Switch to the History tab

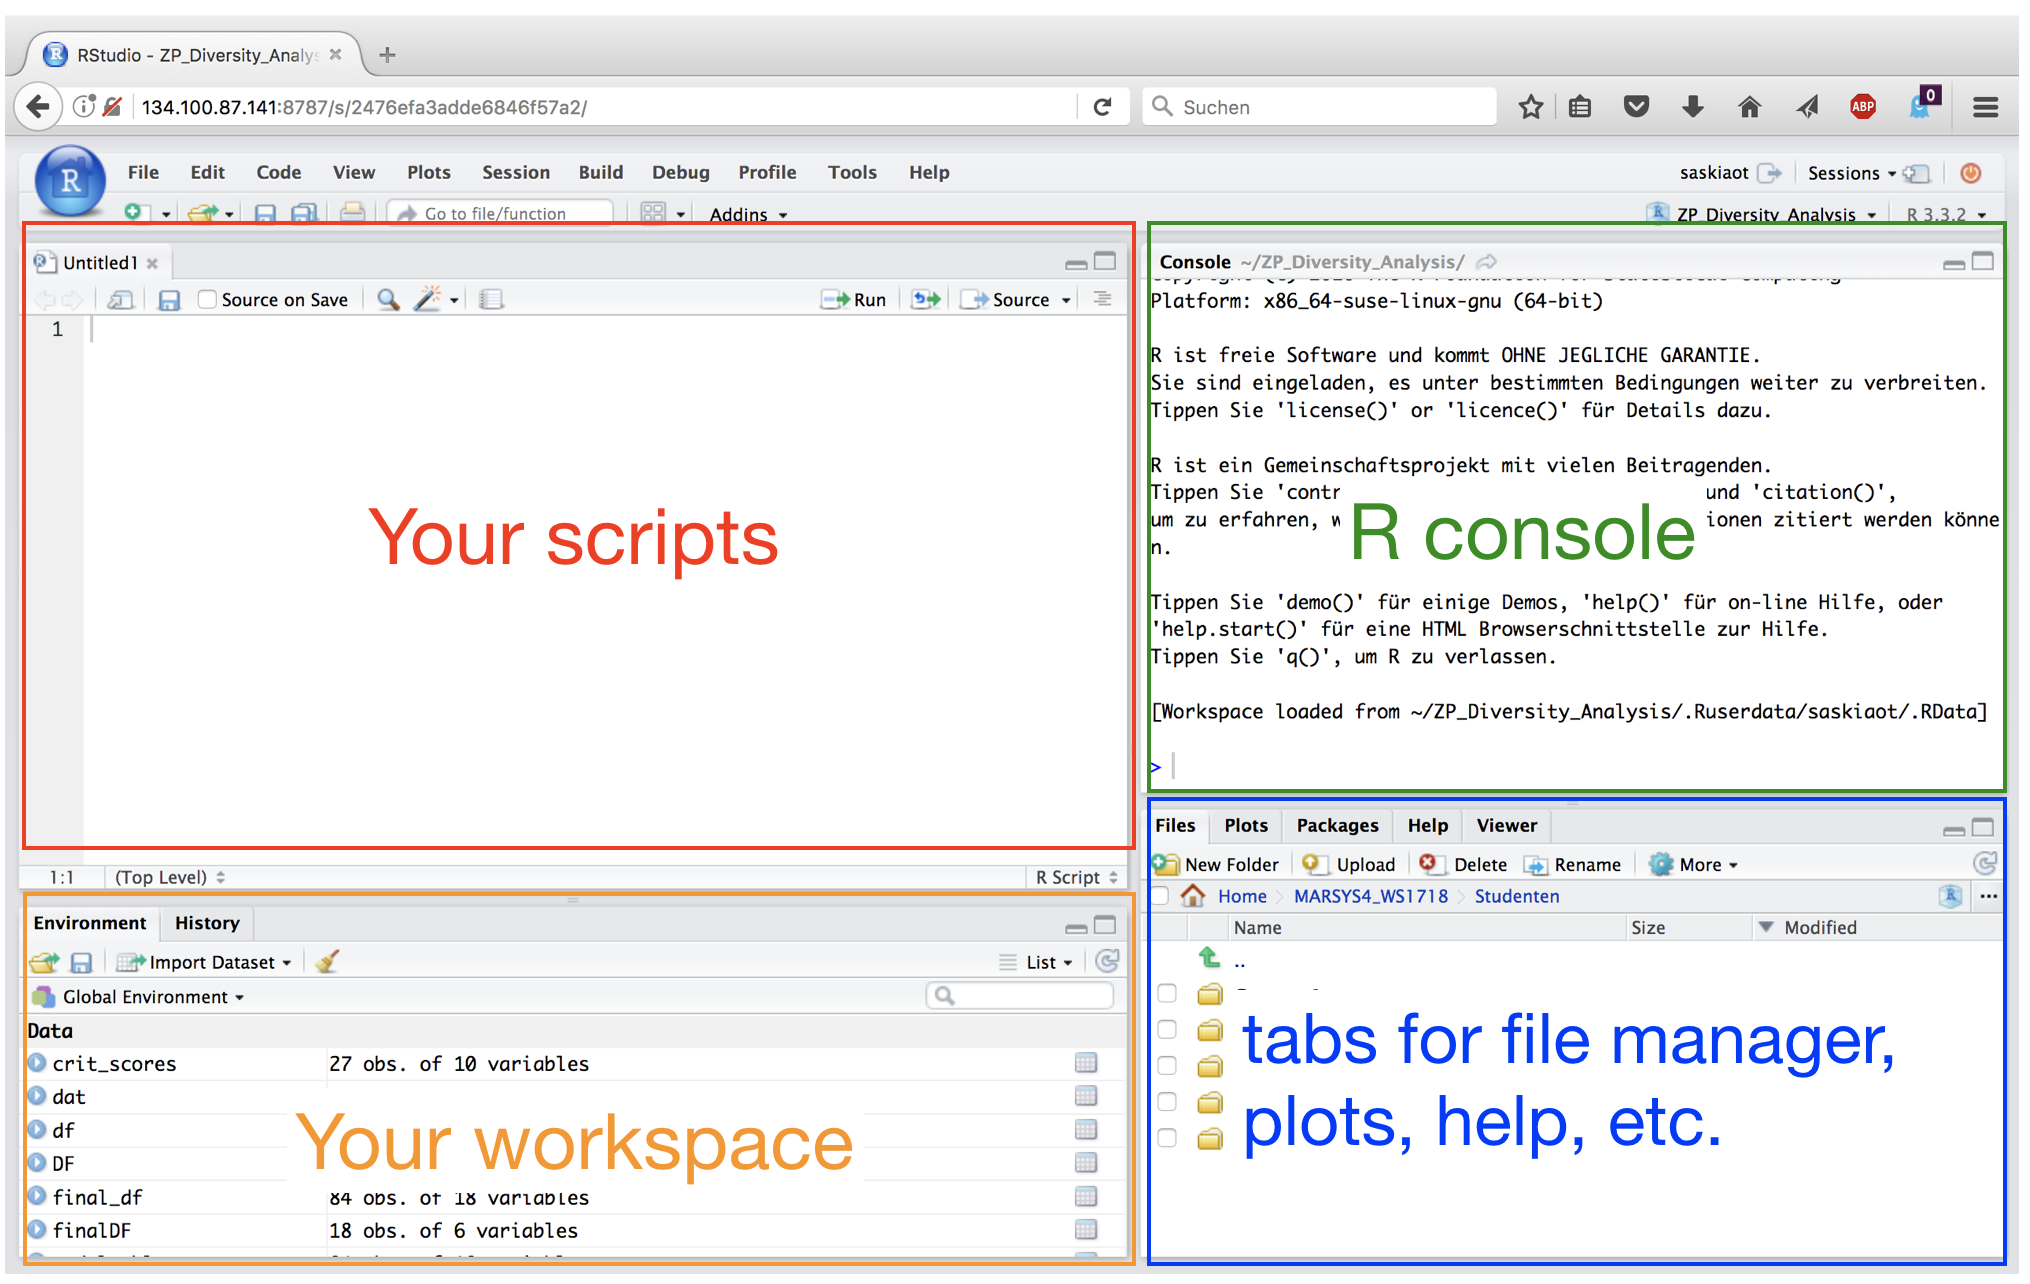(x=207, y=923)
